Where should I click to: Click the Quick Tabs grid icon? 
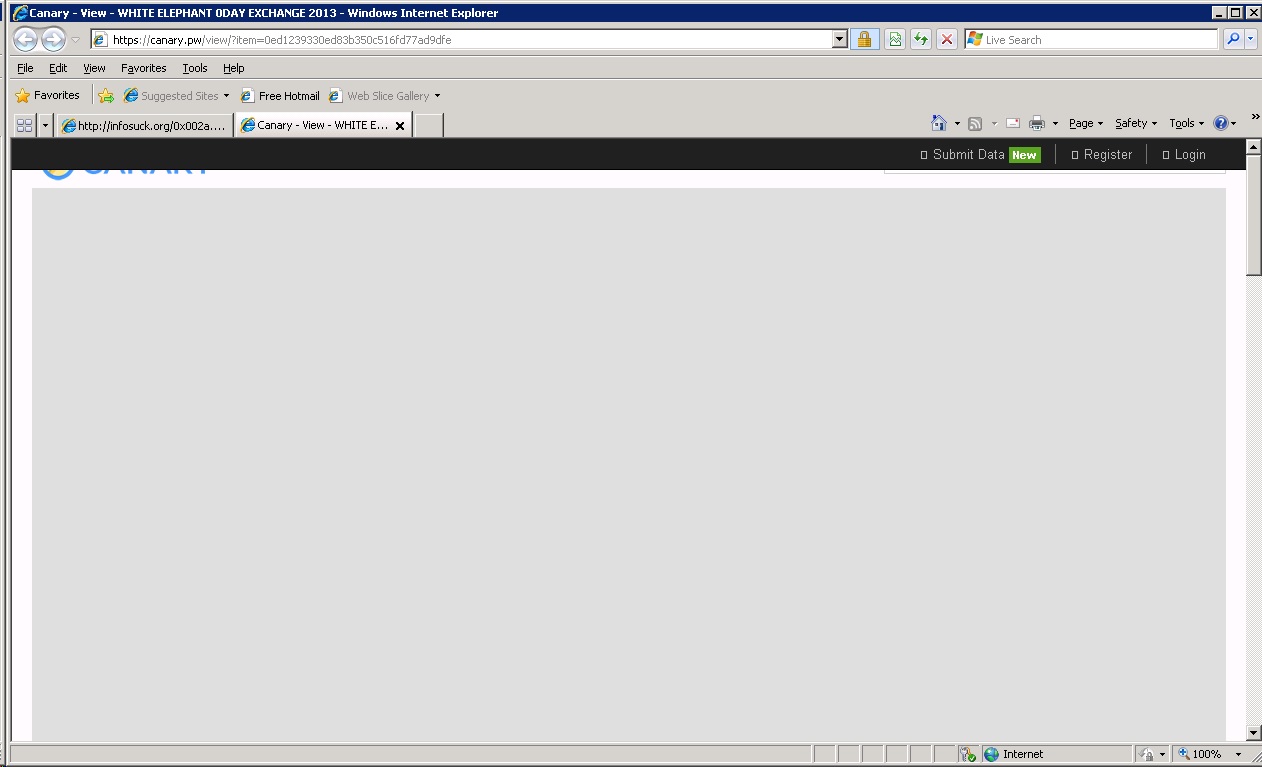pos(25,125)
